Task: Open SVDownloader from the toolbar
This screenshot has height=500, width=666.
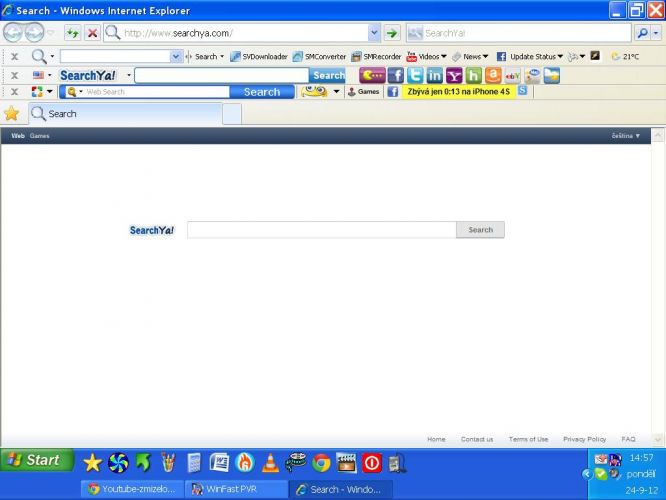Action: click(259, 56)
